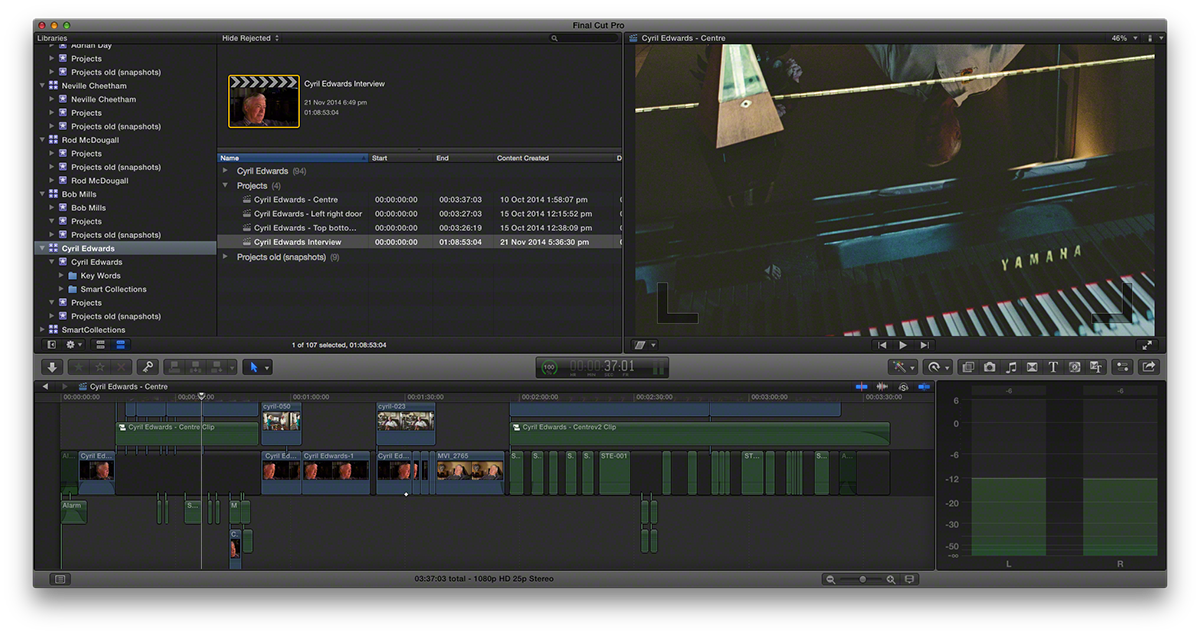Open the Retime speed menu
This screenshot has width=1200, height=635.
click(937, 367)
